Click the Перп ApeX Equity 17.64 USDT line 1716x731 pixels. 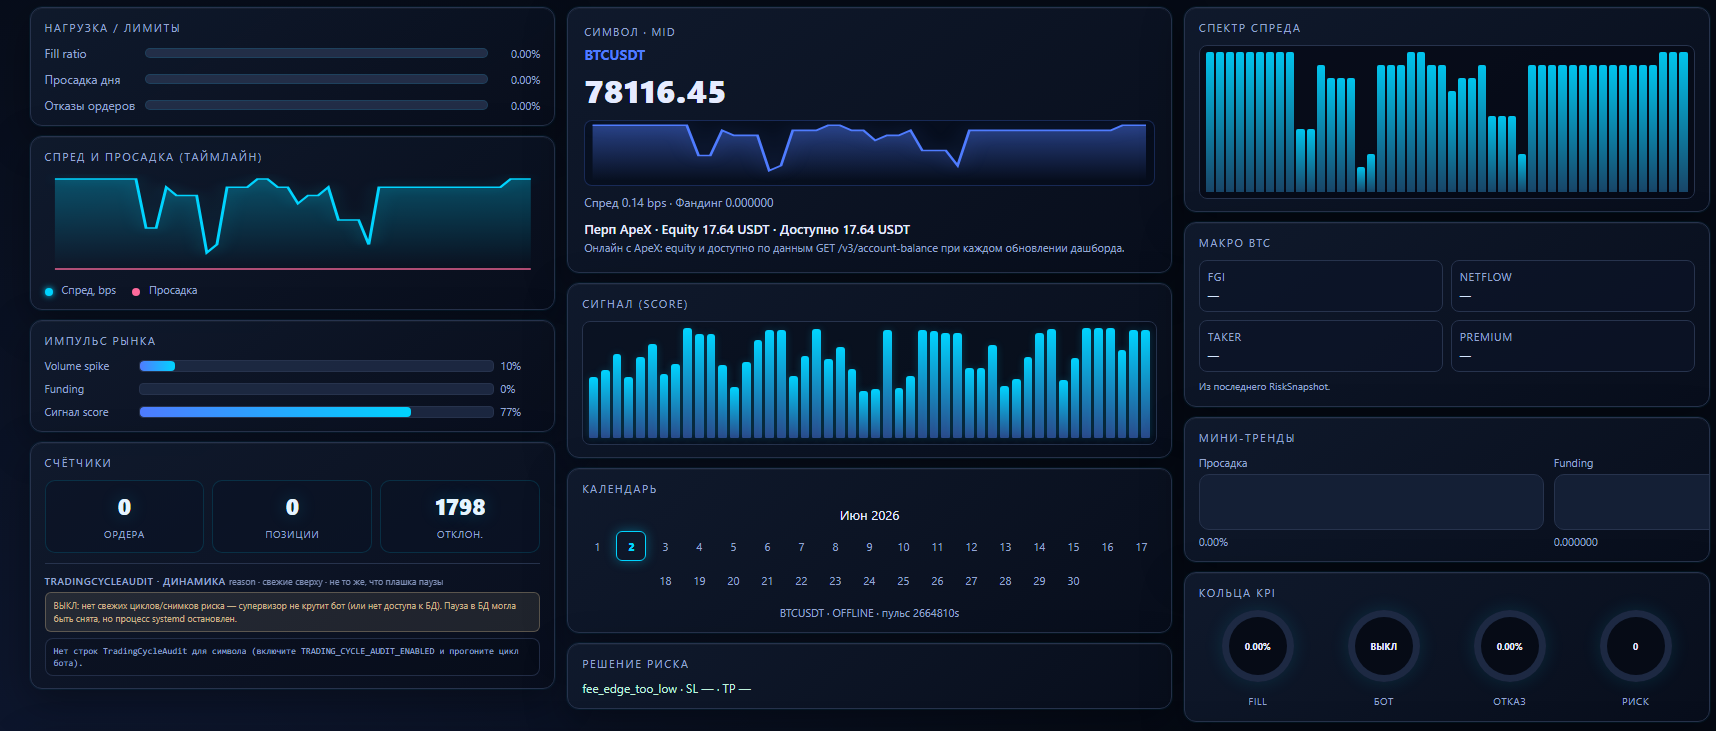pos(747,230)
